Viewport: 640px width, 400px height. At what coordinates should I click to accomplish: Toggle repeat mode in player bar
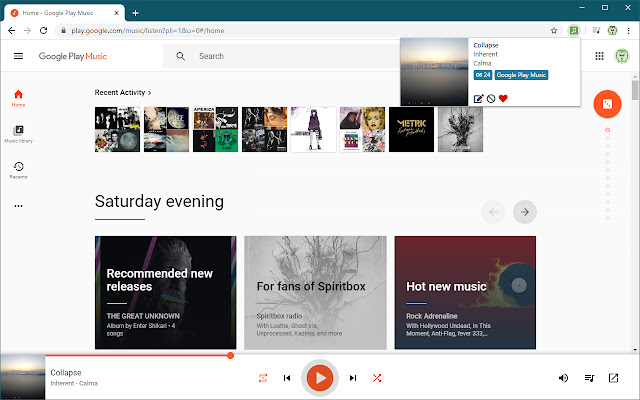(263, 378)
